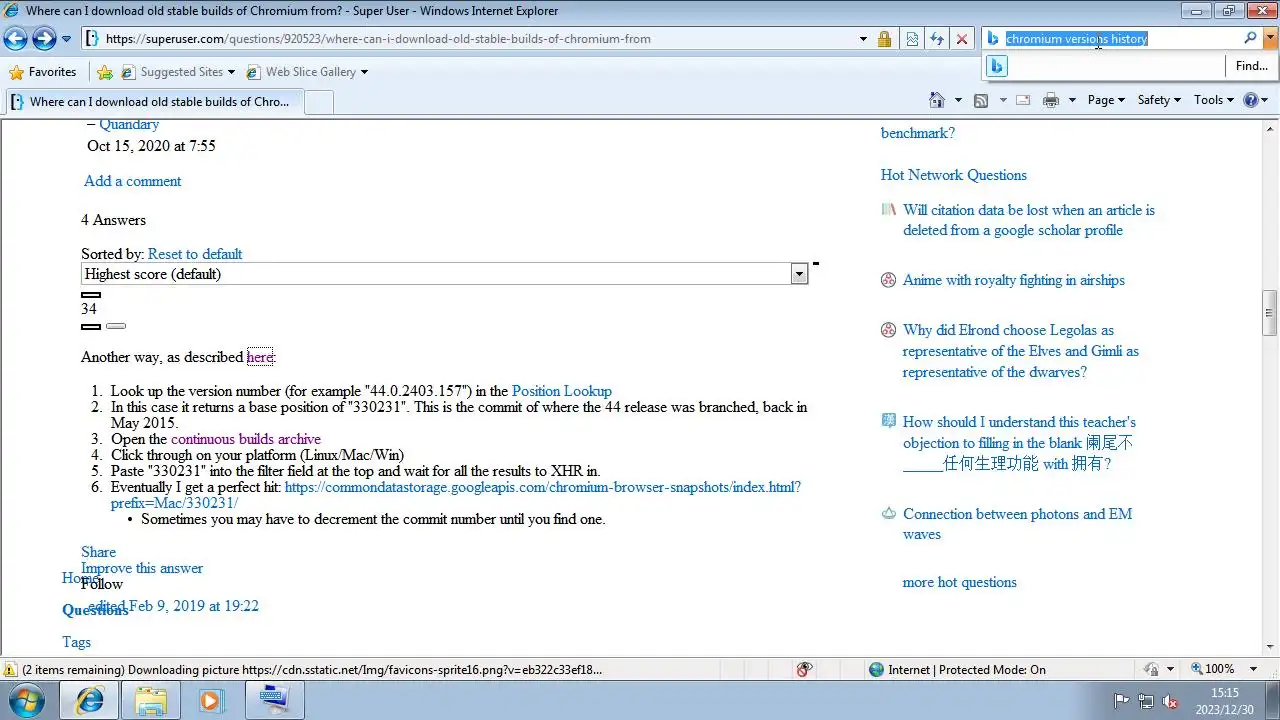
Task: Open Suggested Sites favorites item
Action: (x=178, y=72)
